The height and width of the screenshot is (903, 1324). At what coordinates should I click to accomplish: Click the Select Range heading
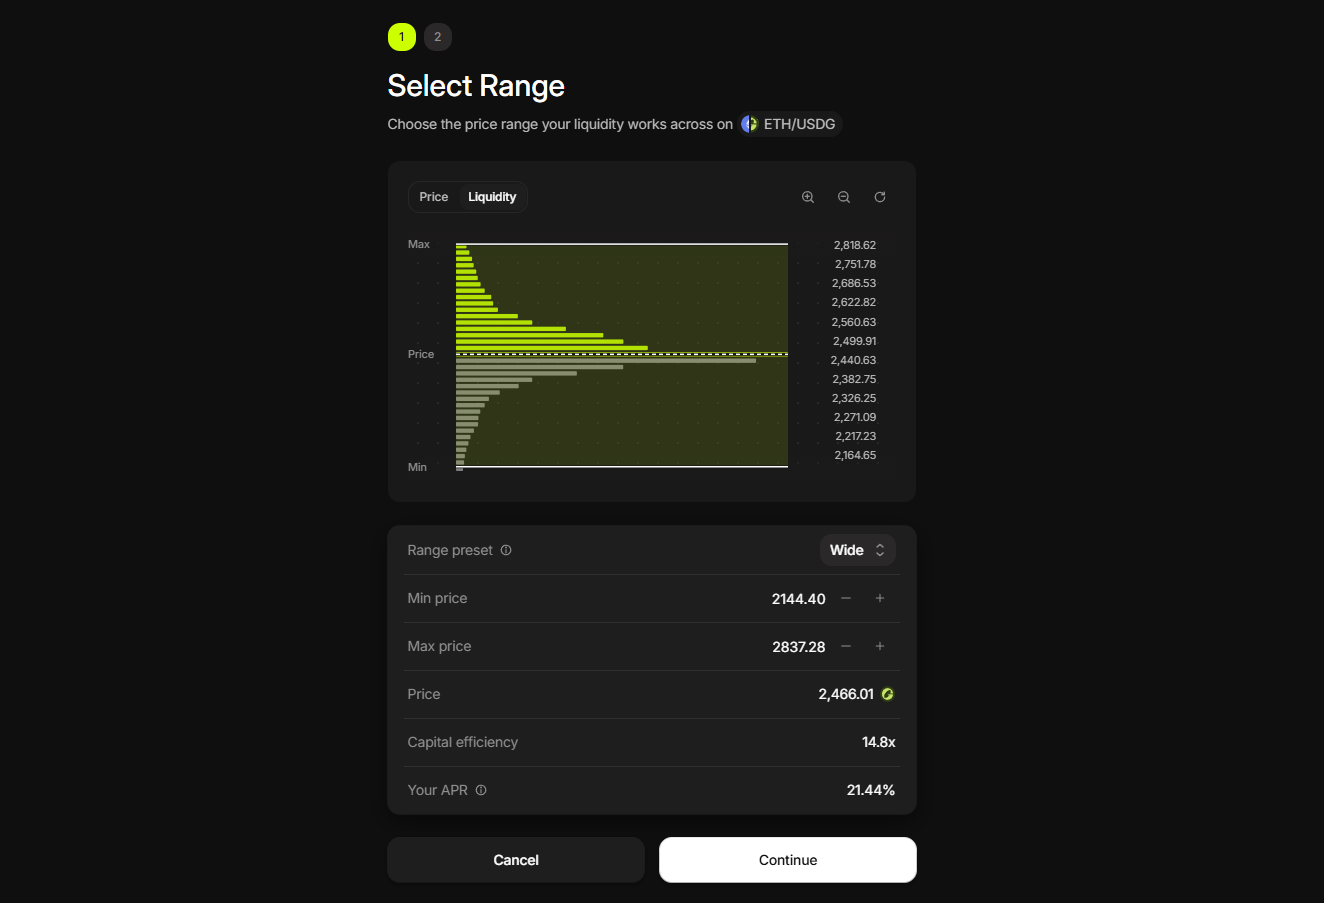click(x=476, y=86)
